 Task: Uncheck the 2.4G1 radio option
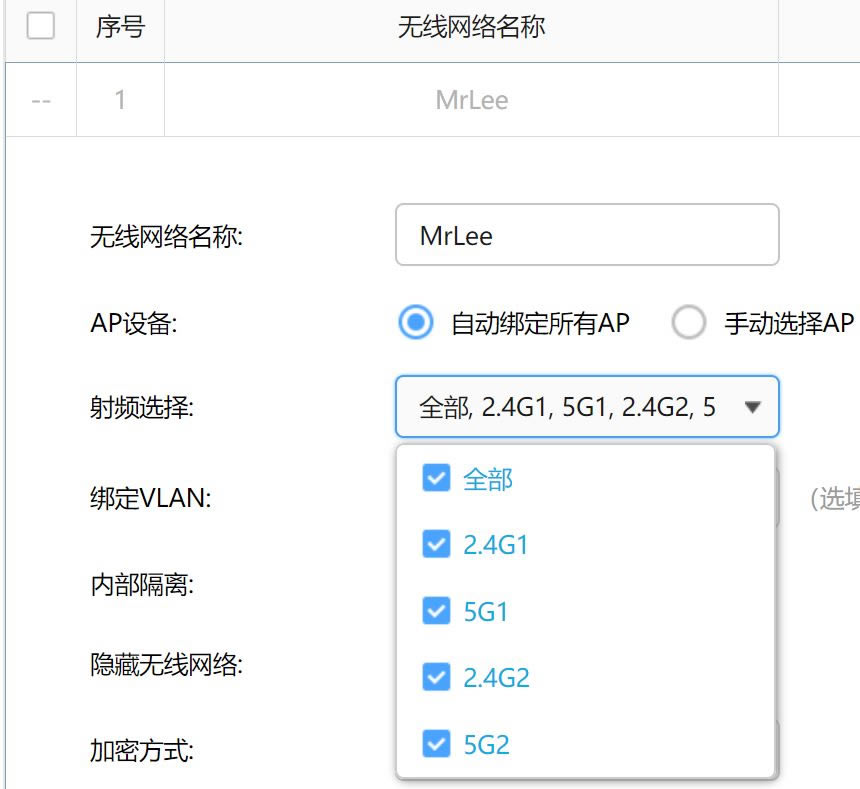coord(436,544)
